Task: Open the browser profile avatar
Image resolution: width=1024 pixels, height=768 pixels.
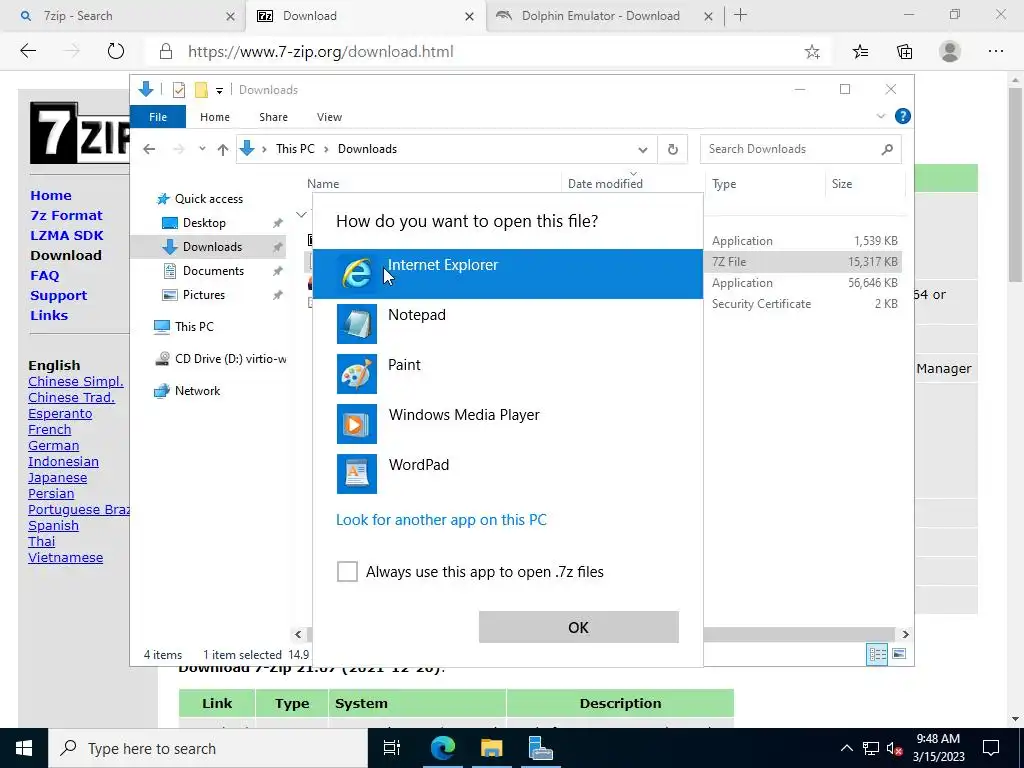Action: [x=950, y=51]
